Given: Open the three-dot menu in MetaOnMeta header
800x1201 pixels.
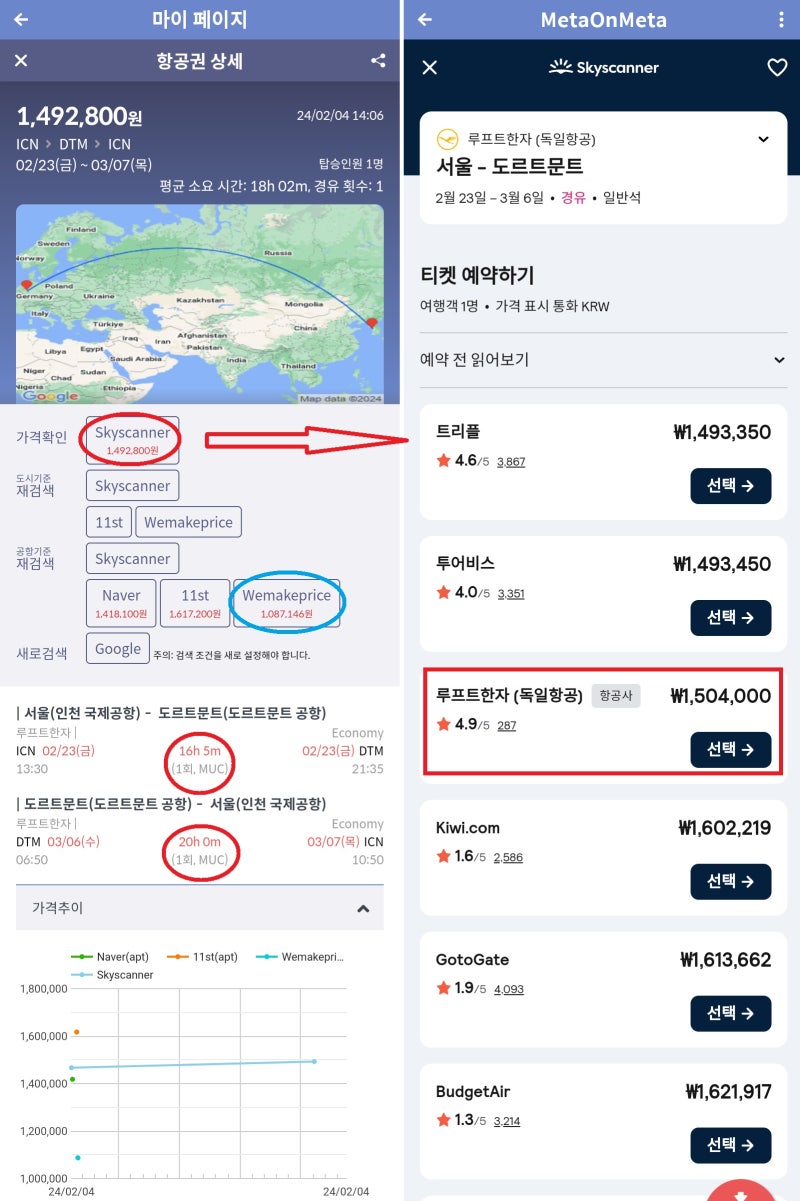Looking at the screenshot, I should click(781, 19).
